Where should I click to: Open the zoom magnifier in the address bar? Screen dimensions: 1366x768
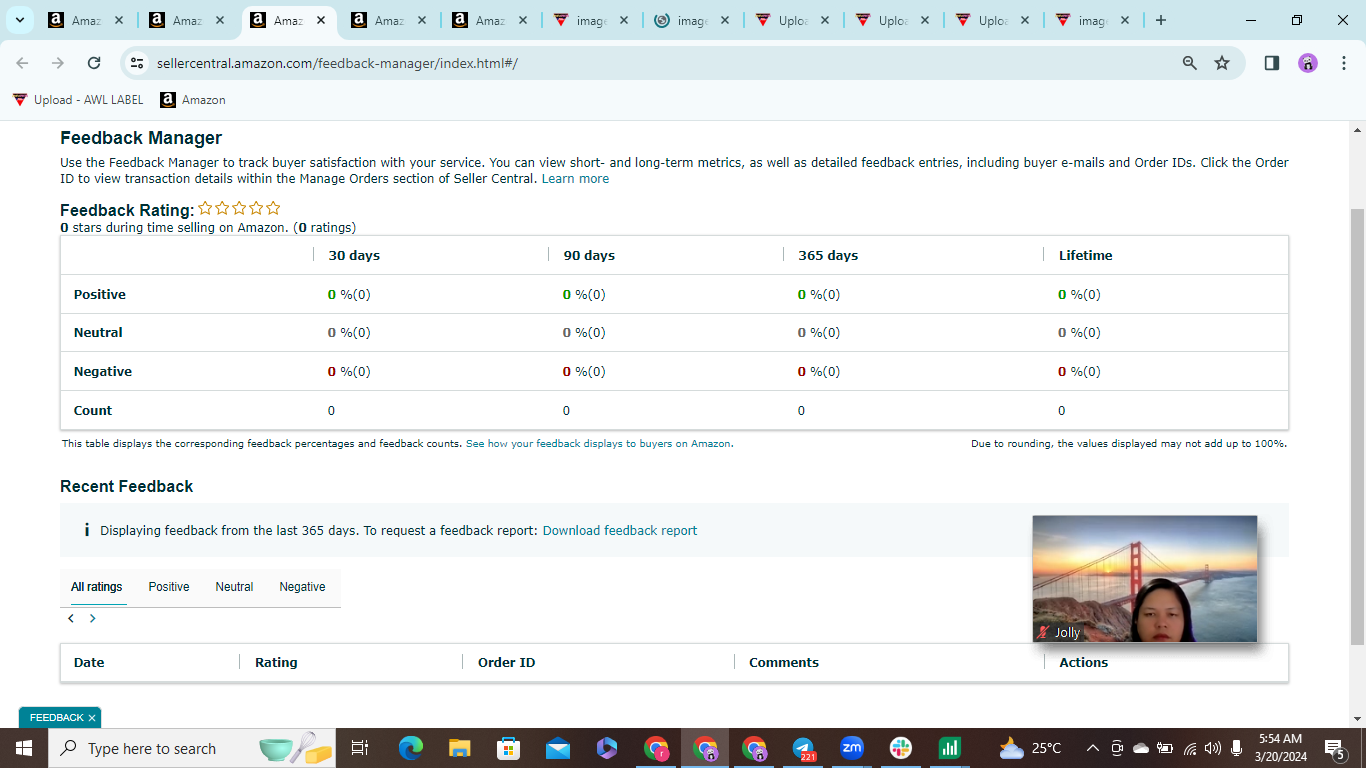(1190, 63)
